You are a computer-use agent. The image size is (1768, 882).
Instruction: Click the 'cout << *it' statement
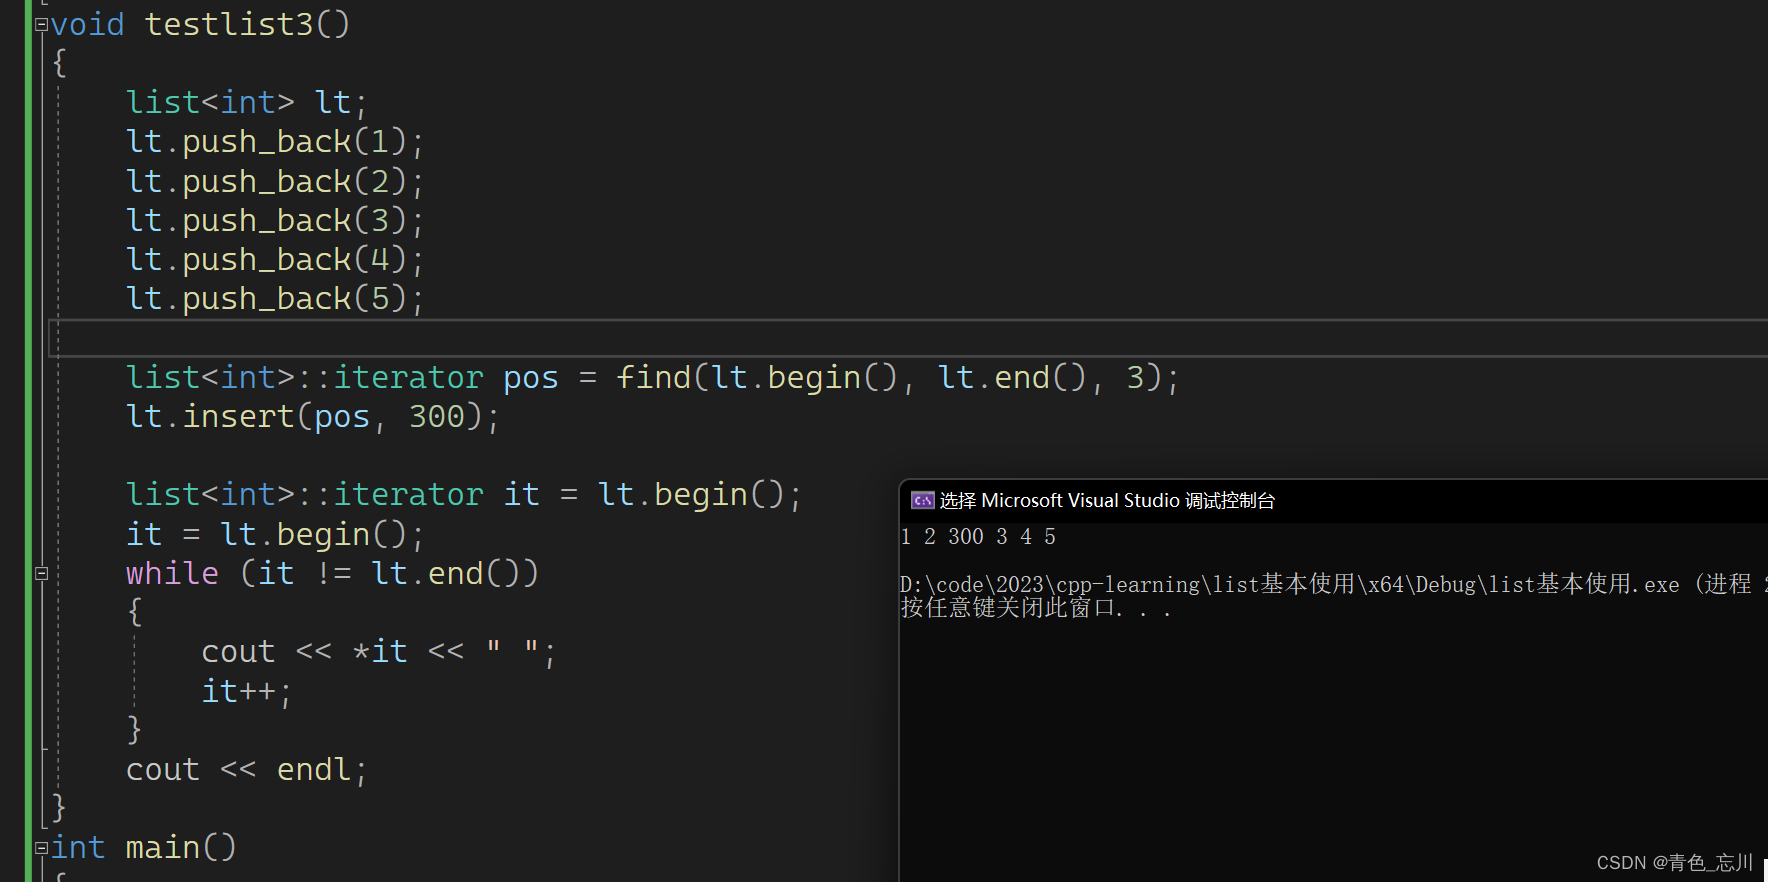point(378,651)
